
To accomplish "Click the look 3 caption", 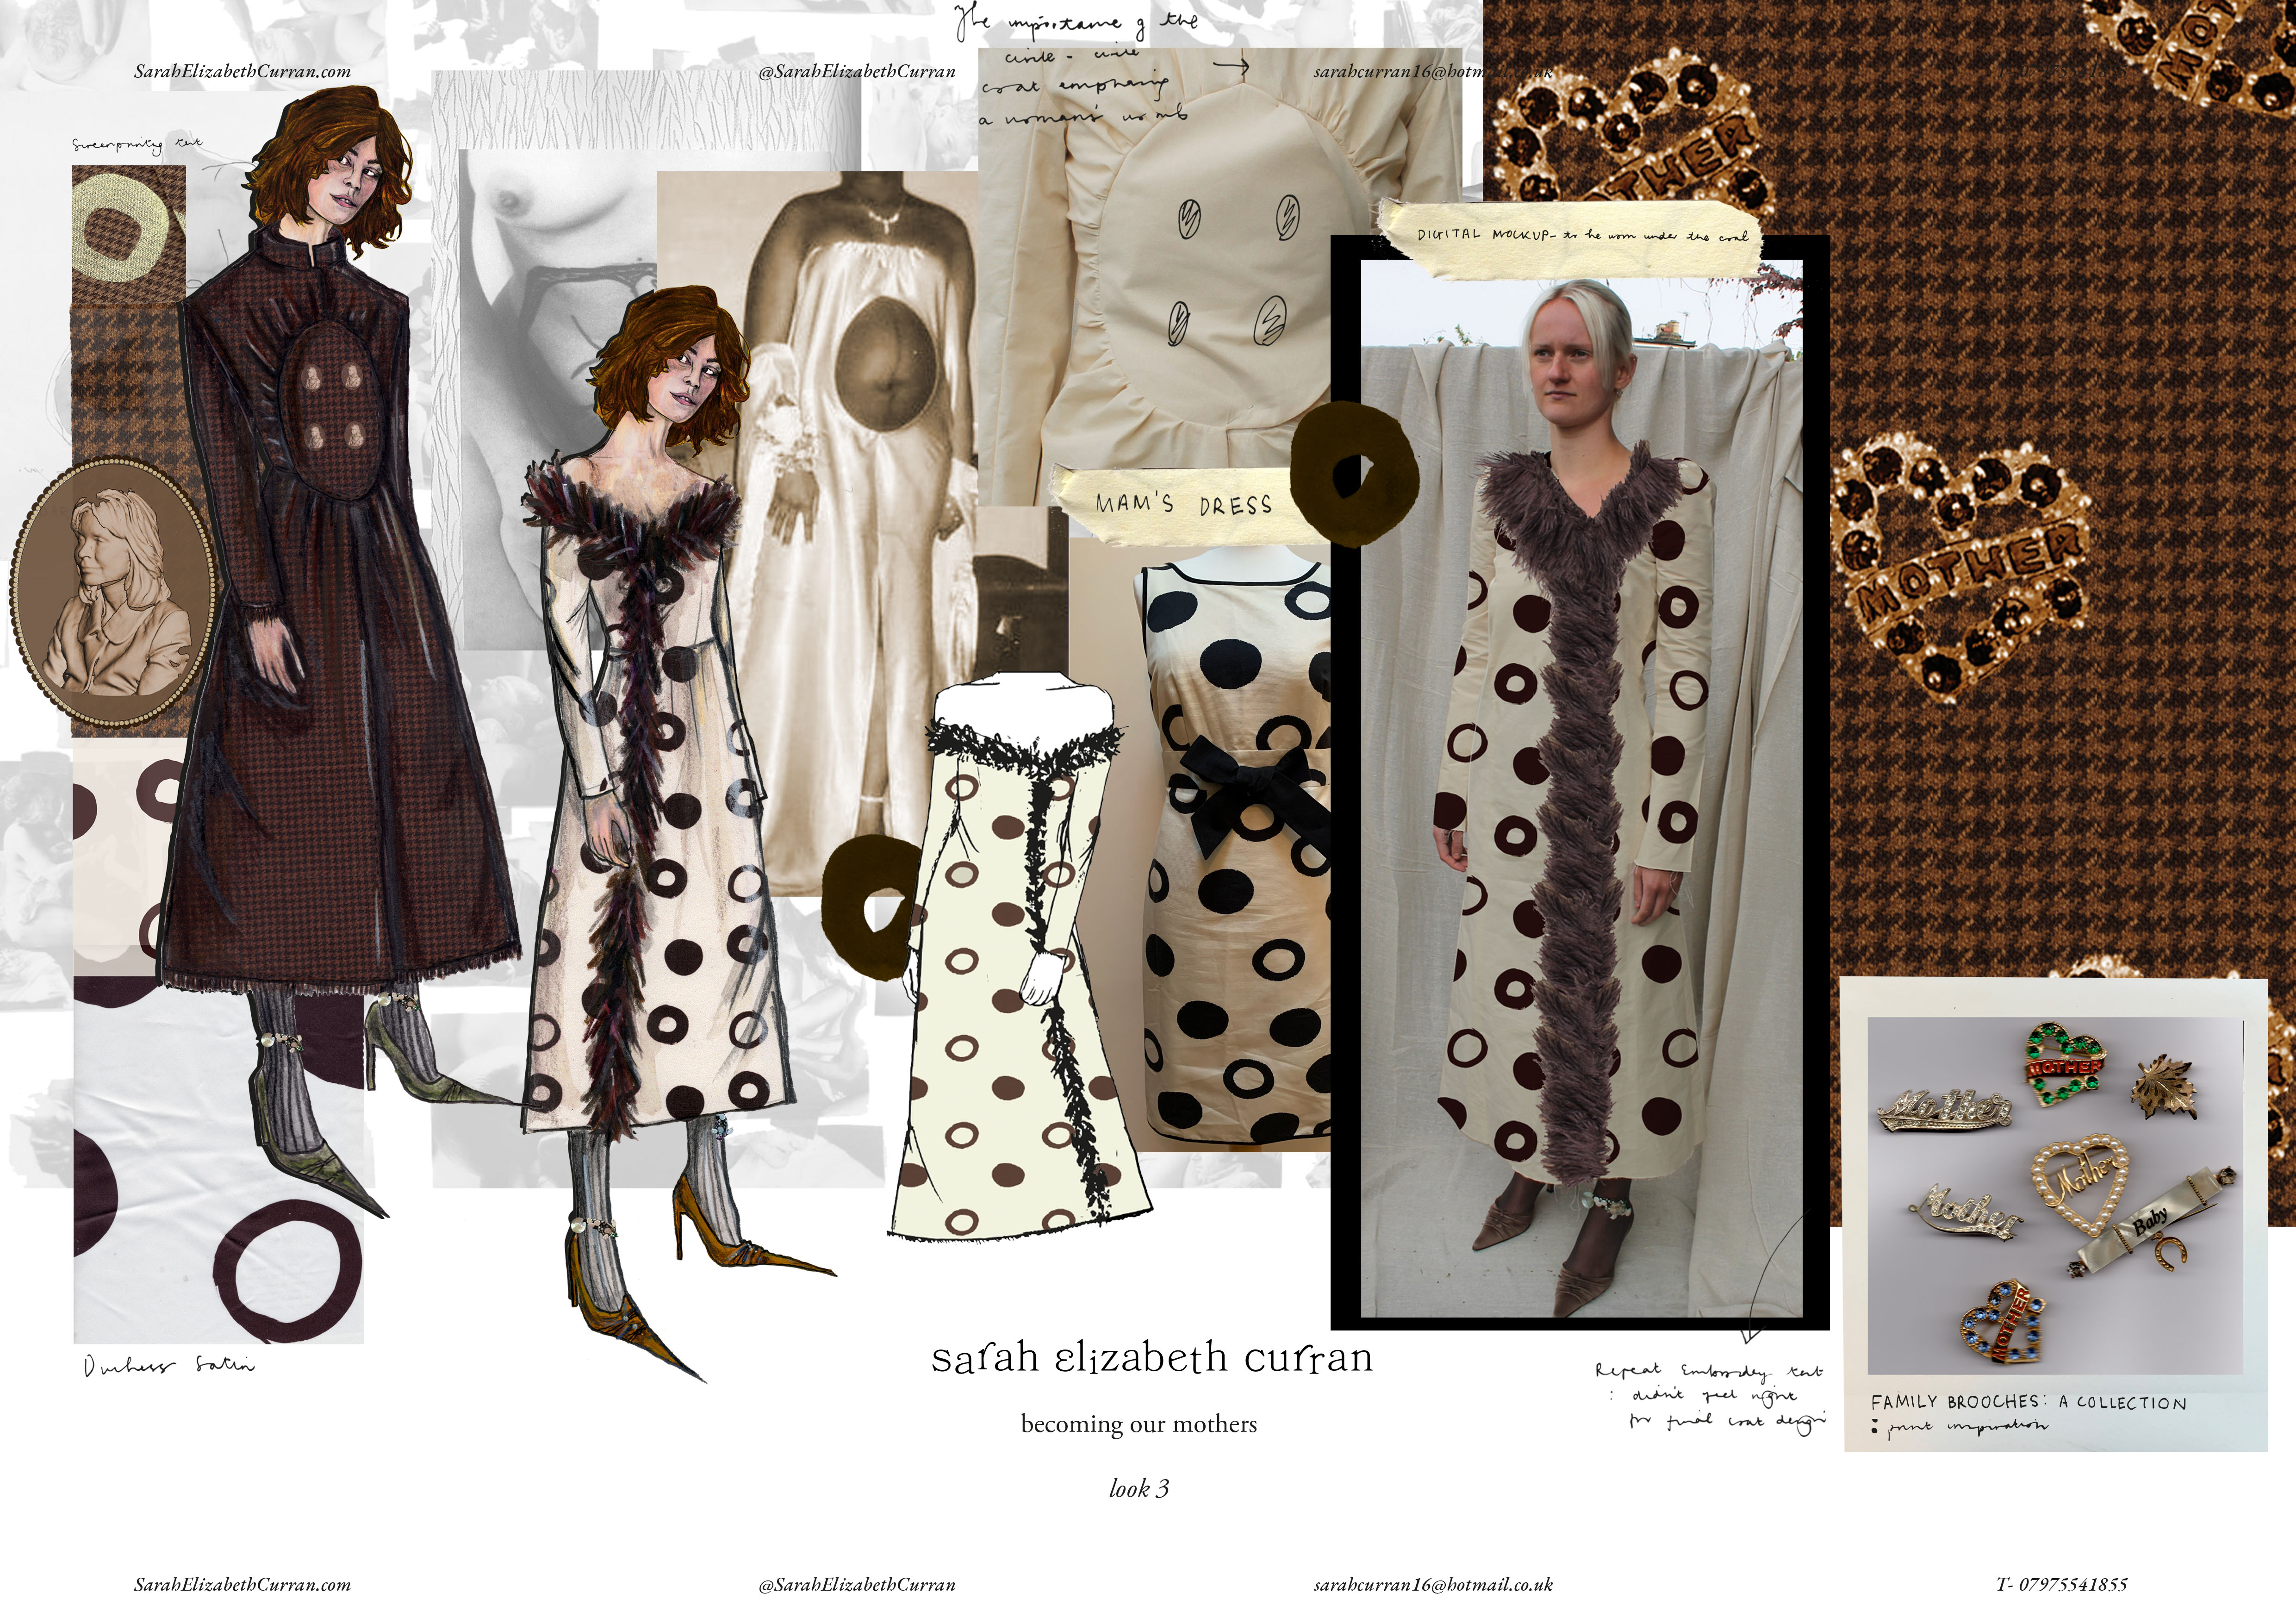I will tap(1138, 1489).
